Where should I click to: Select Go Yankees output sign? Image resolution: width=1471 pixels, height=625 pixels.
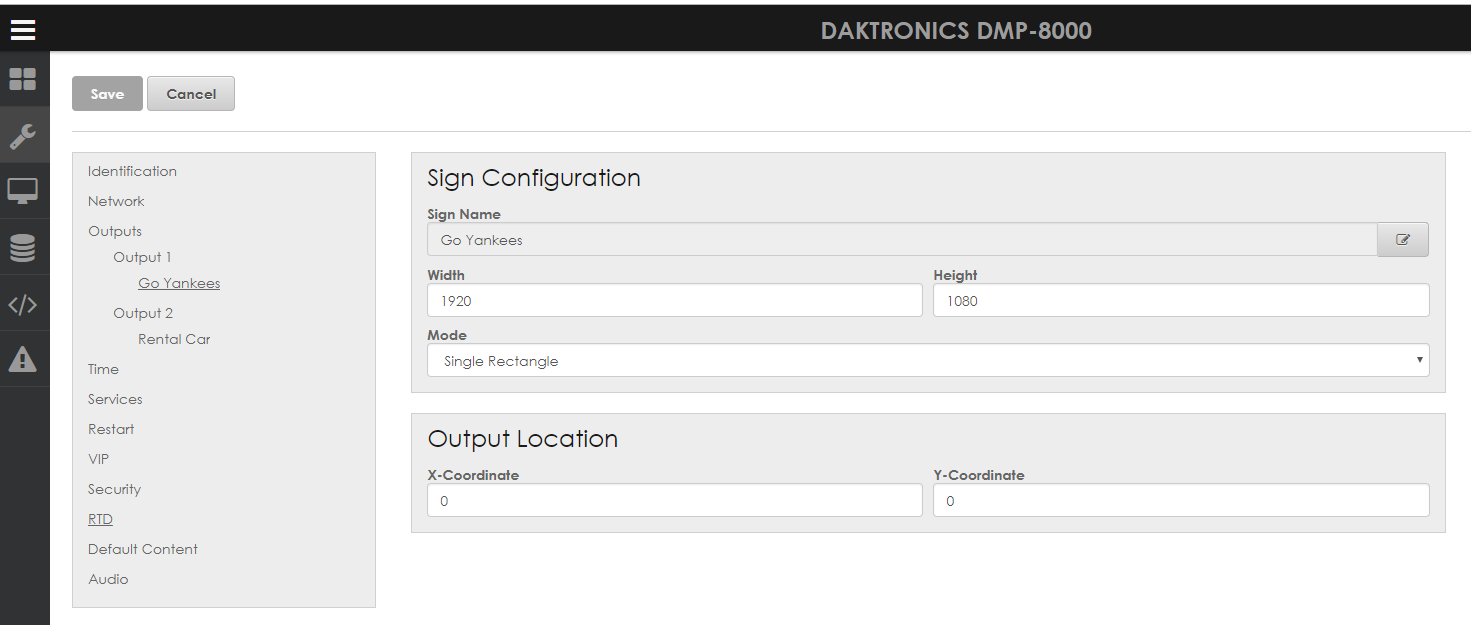click(178, 282)
